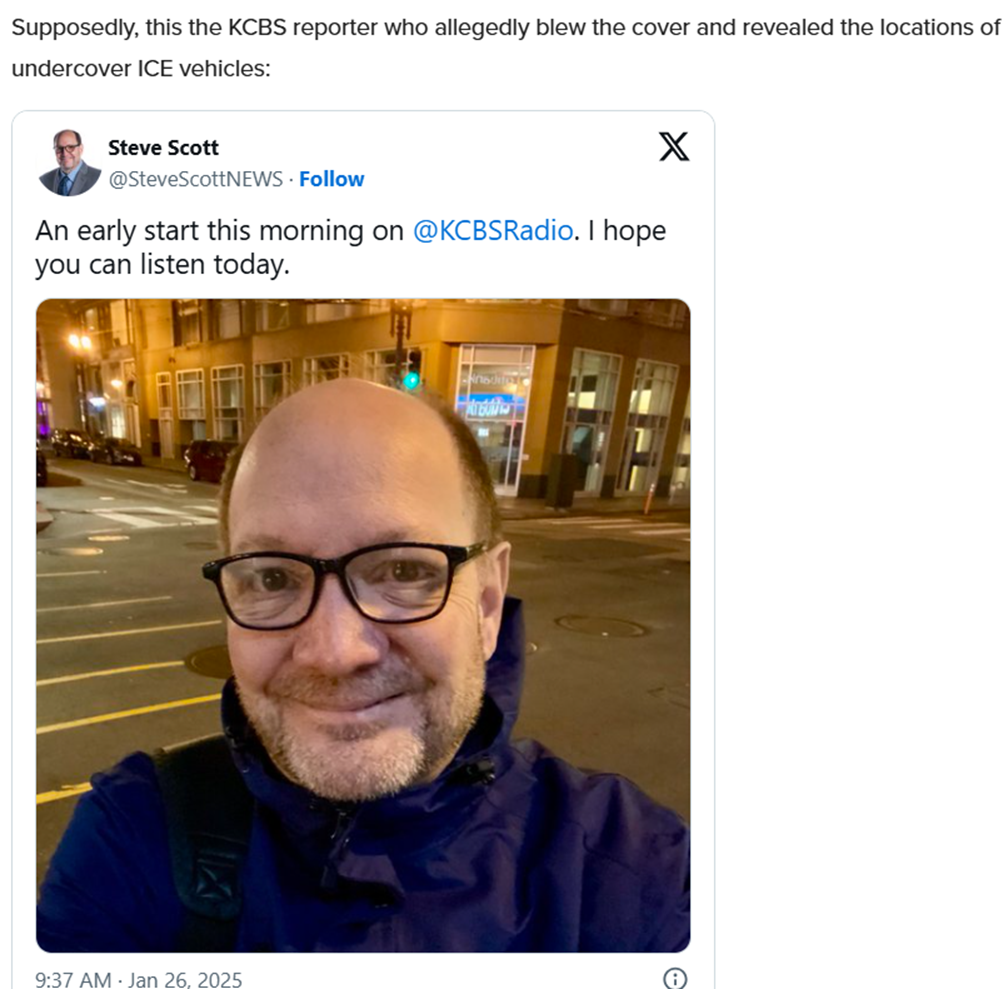Open the selfie photo in the tweet
Image resolution: width=1008 pixels, height=989 pixels.
pos(363,625)
